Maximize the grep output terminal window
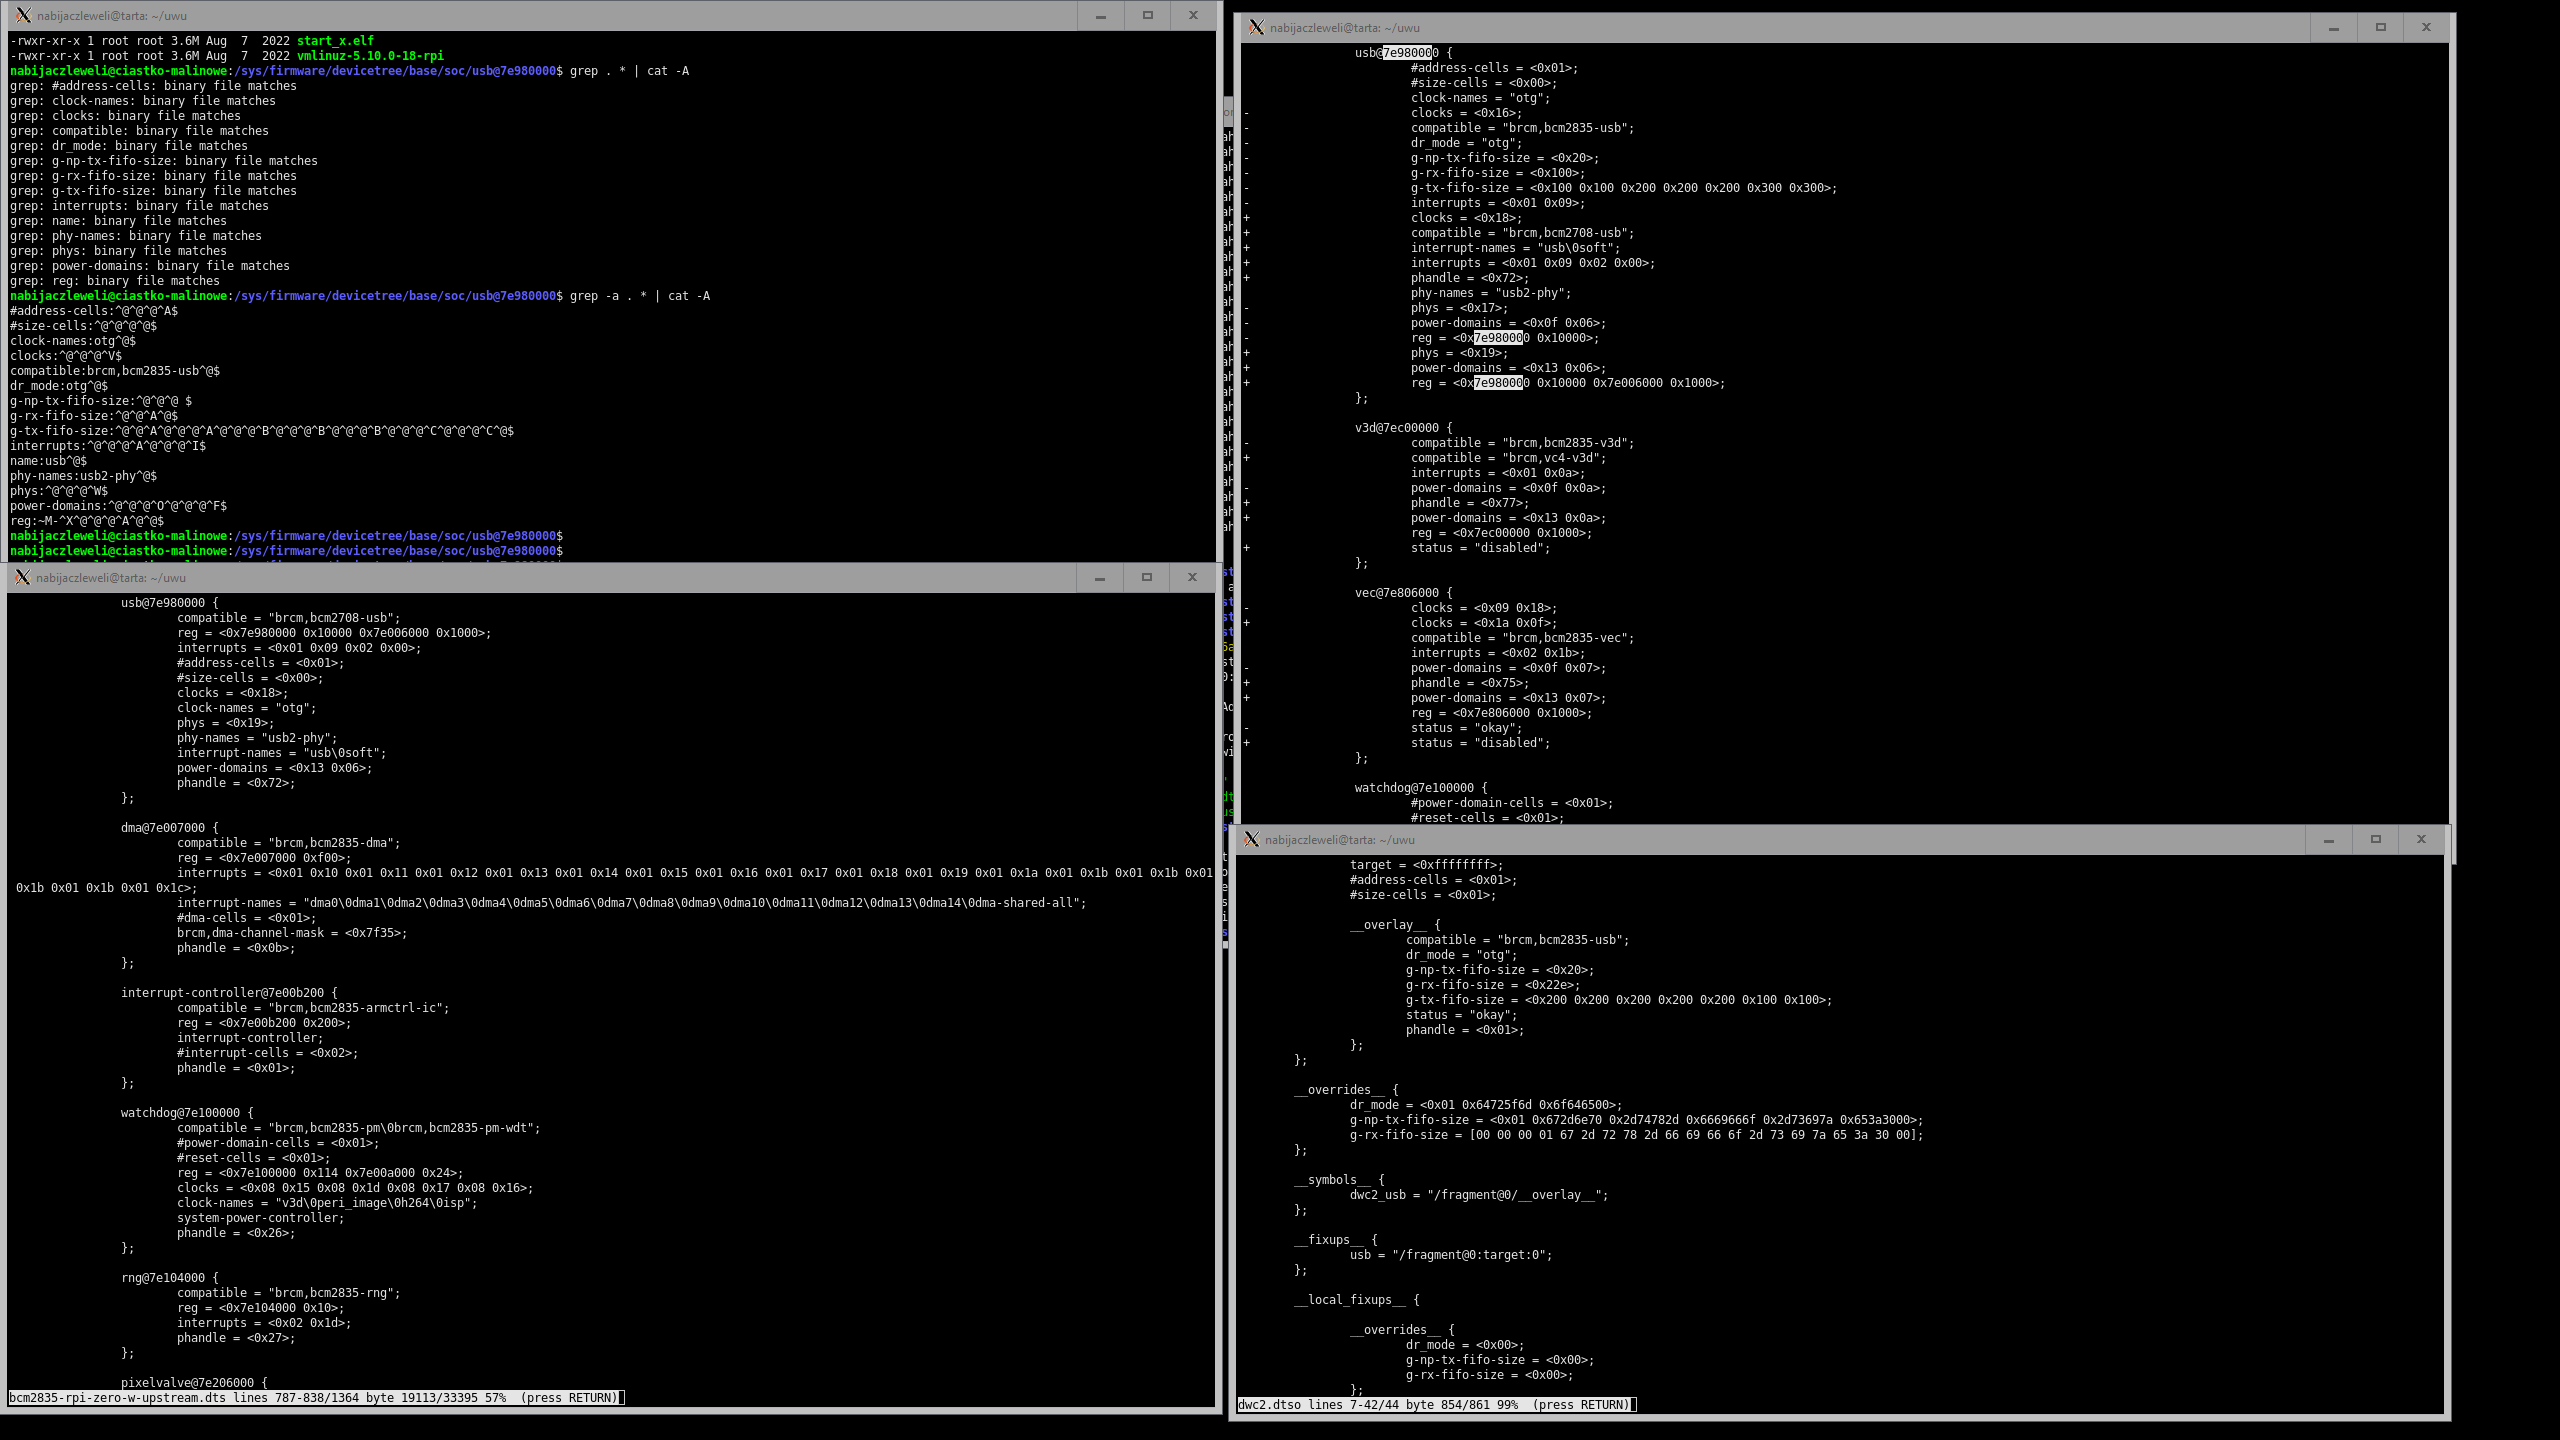This screenshot has width=2560, height=1440. [x=1148, y=16]
